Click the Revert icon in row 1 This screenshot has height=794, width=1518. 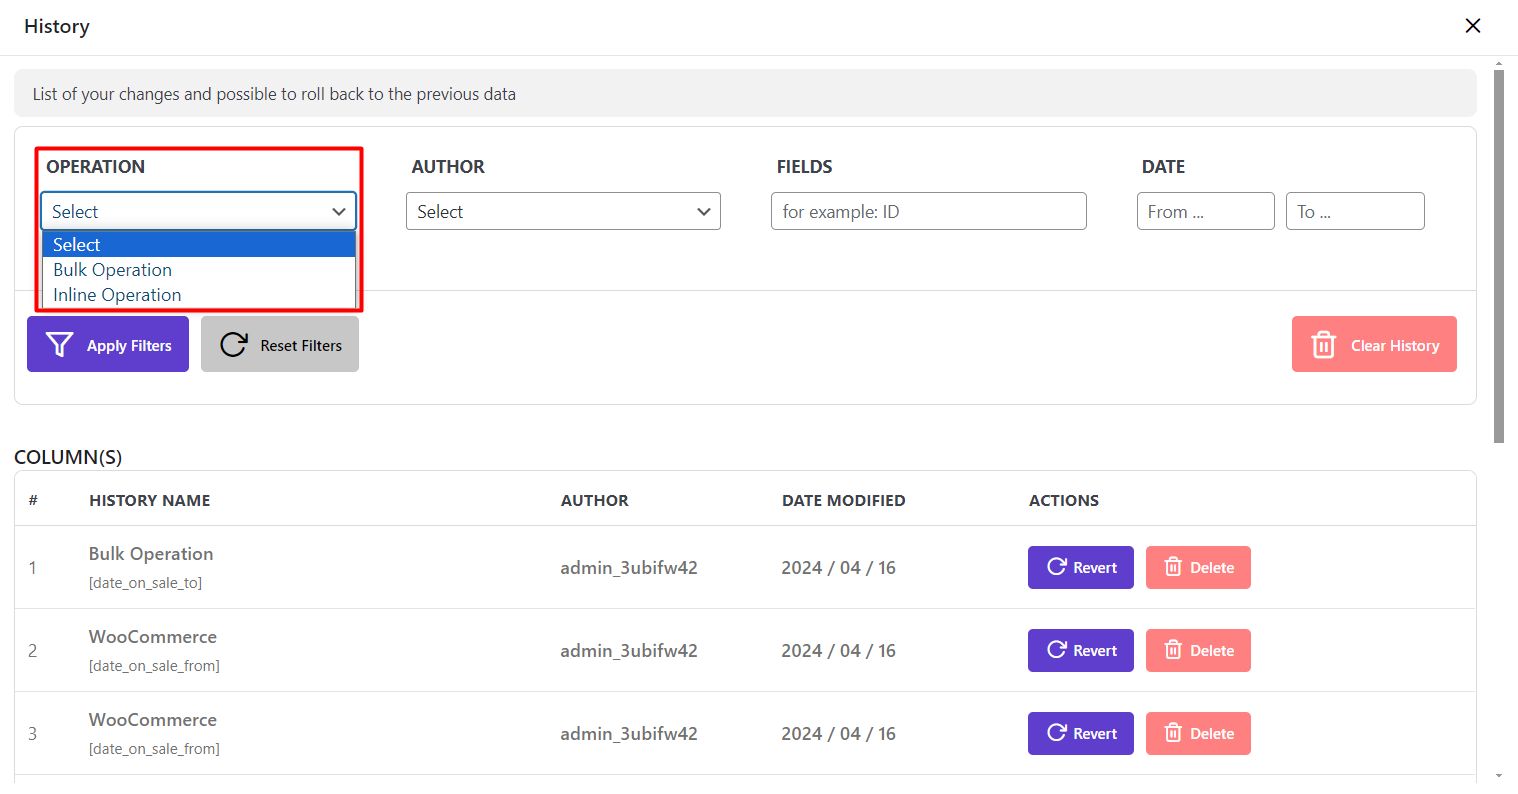[x=1056, y=567]
